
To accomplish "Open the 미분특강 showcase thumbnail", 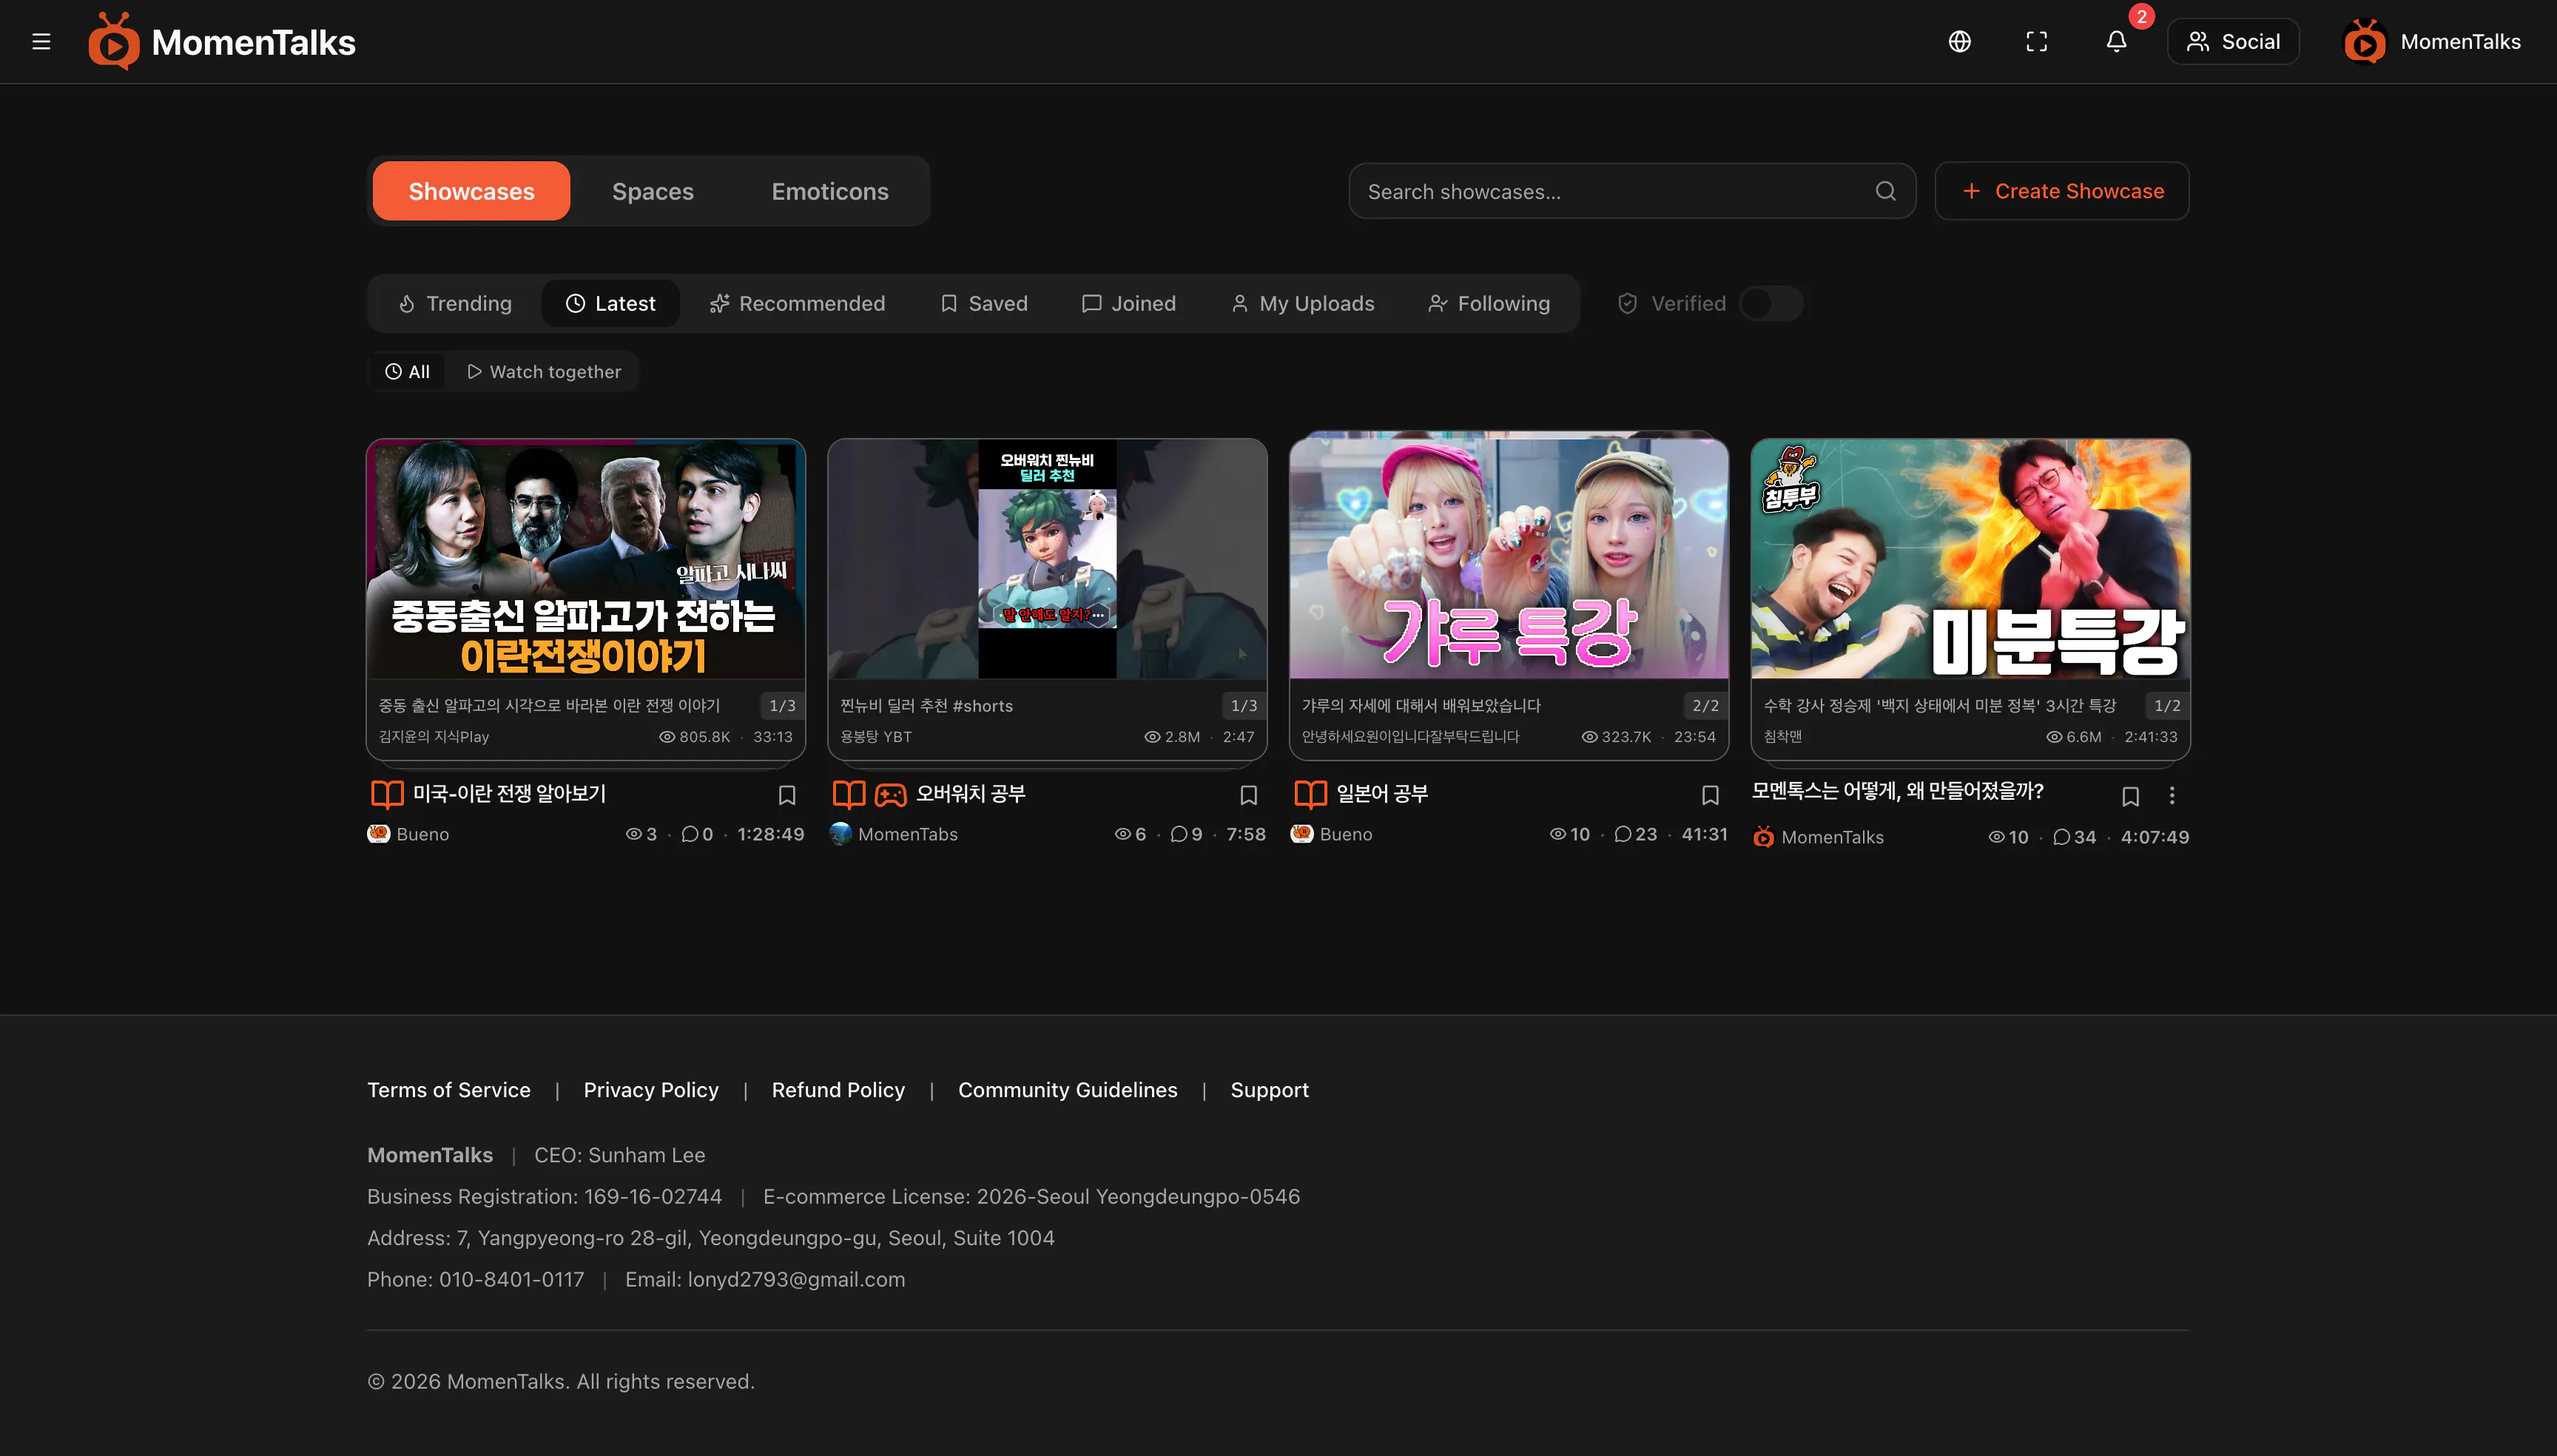I will click(x=1970, y=558).
